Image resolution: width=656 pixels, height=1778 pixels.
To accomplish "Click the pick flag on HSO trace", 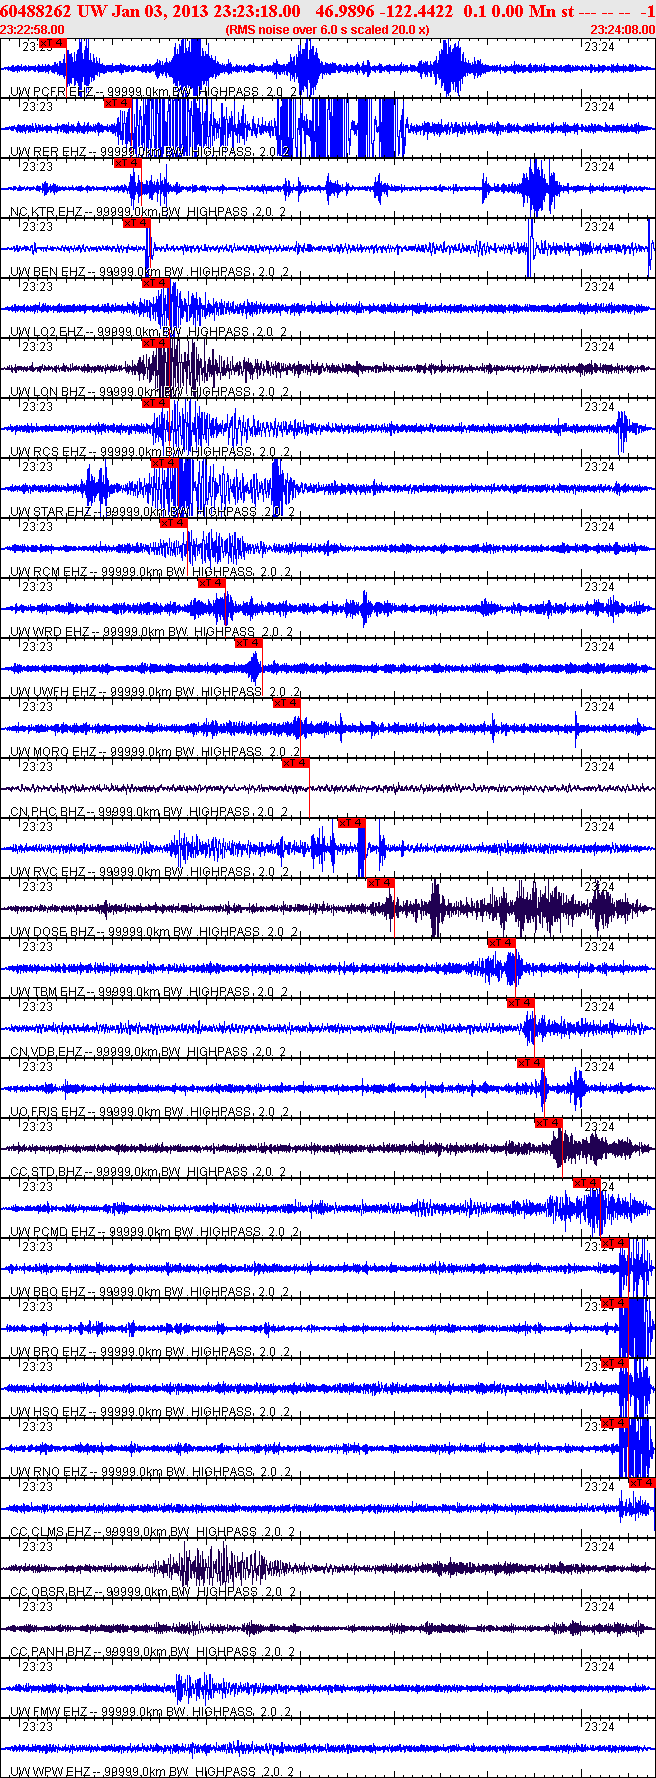I will click(x=614, y=1363).
